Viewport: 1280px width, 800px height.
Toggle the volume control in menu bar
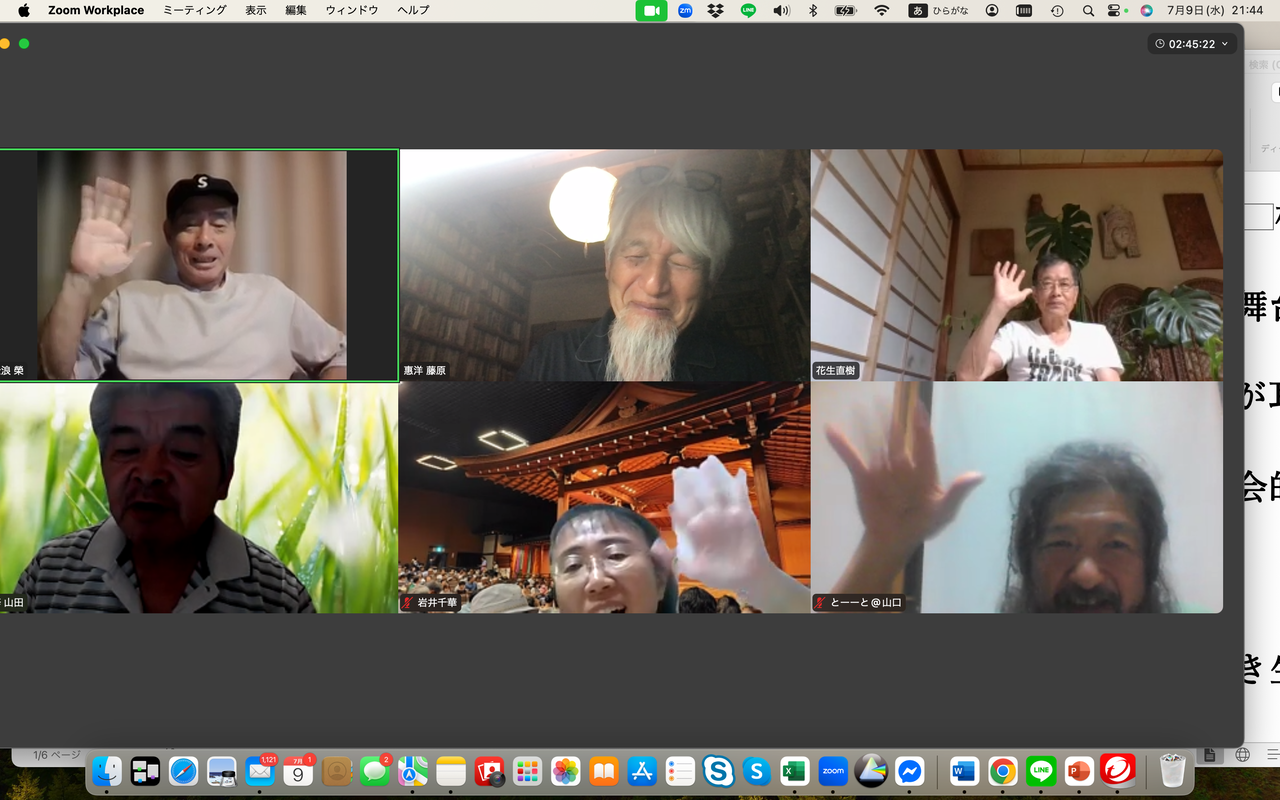[781, 10]
